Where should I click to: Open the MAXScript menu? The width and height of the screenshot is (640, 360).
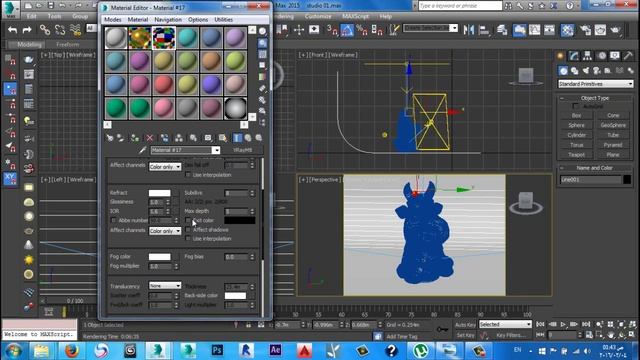[355, 16]
